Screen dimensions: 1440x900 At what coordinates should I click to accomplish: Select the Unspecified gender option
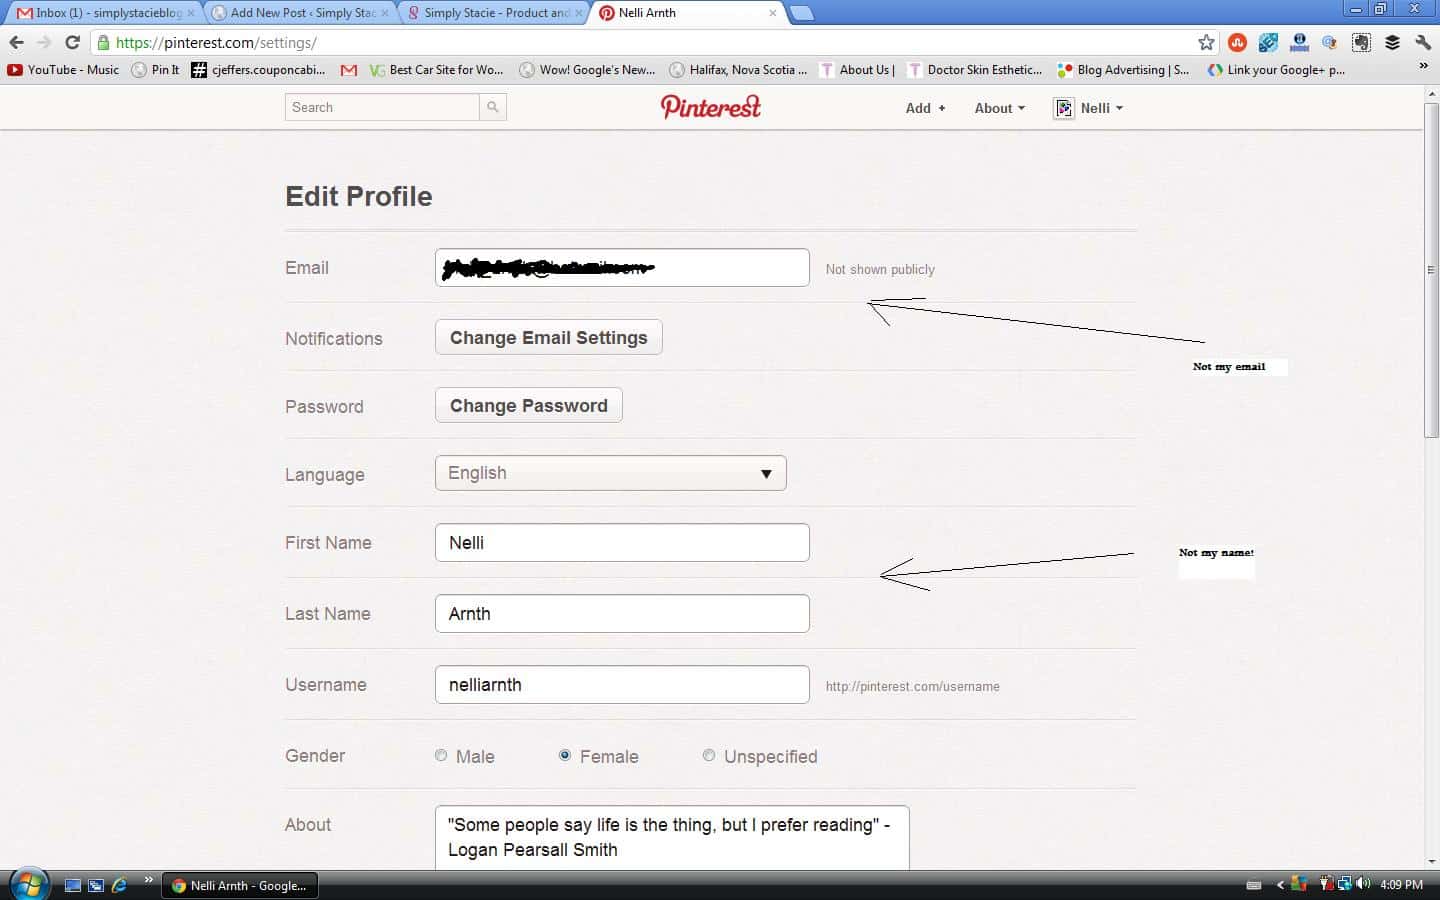click(709, 756)
